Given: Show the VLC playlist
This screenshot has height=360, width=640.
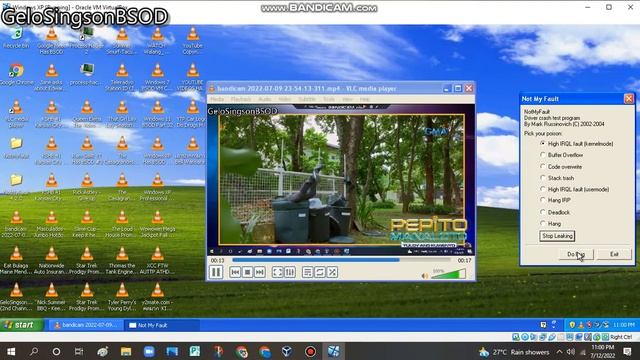Looking at the screenshot, I should click(308, 272).
